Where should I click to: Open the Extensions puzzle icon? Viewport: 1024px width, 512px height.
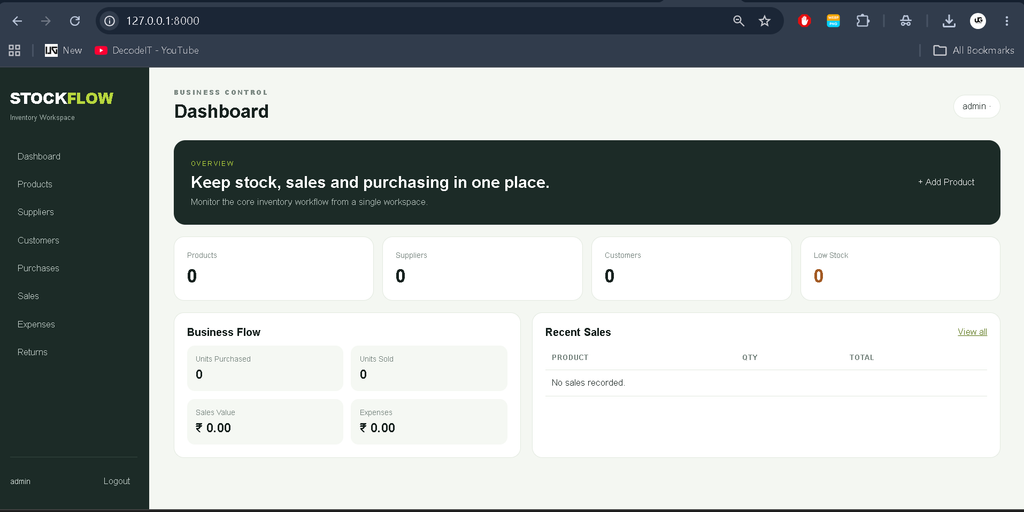tap(863, 21)
